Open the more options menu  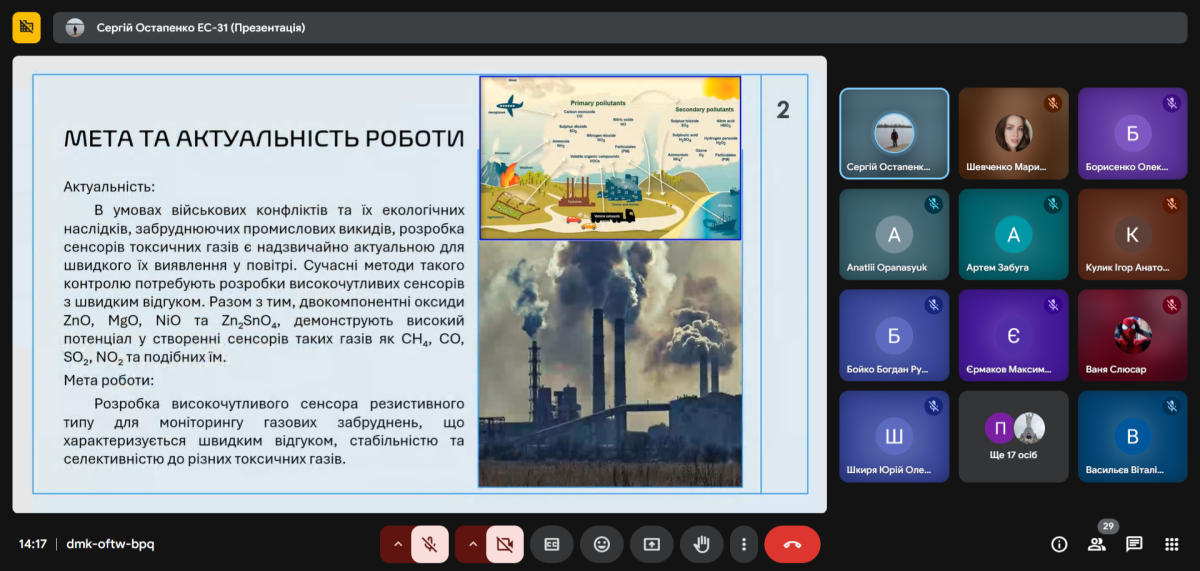point(744,544)
